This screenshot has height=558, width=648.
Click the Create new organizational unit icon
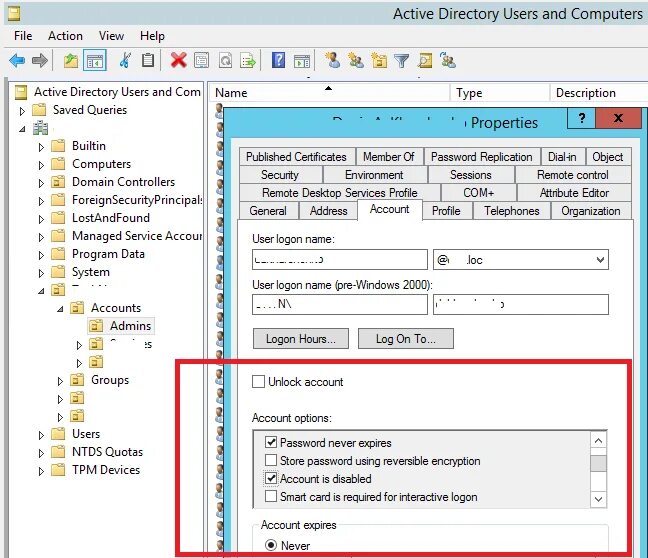379,60
